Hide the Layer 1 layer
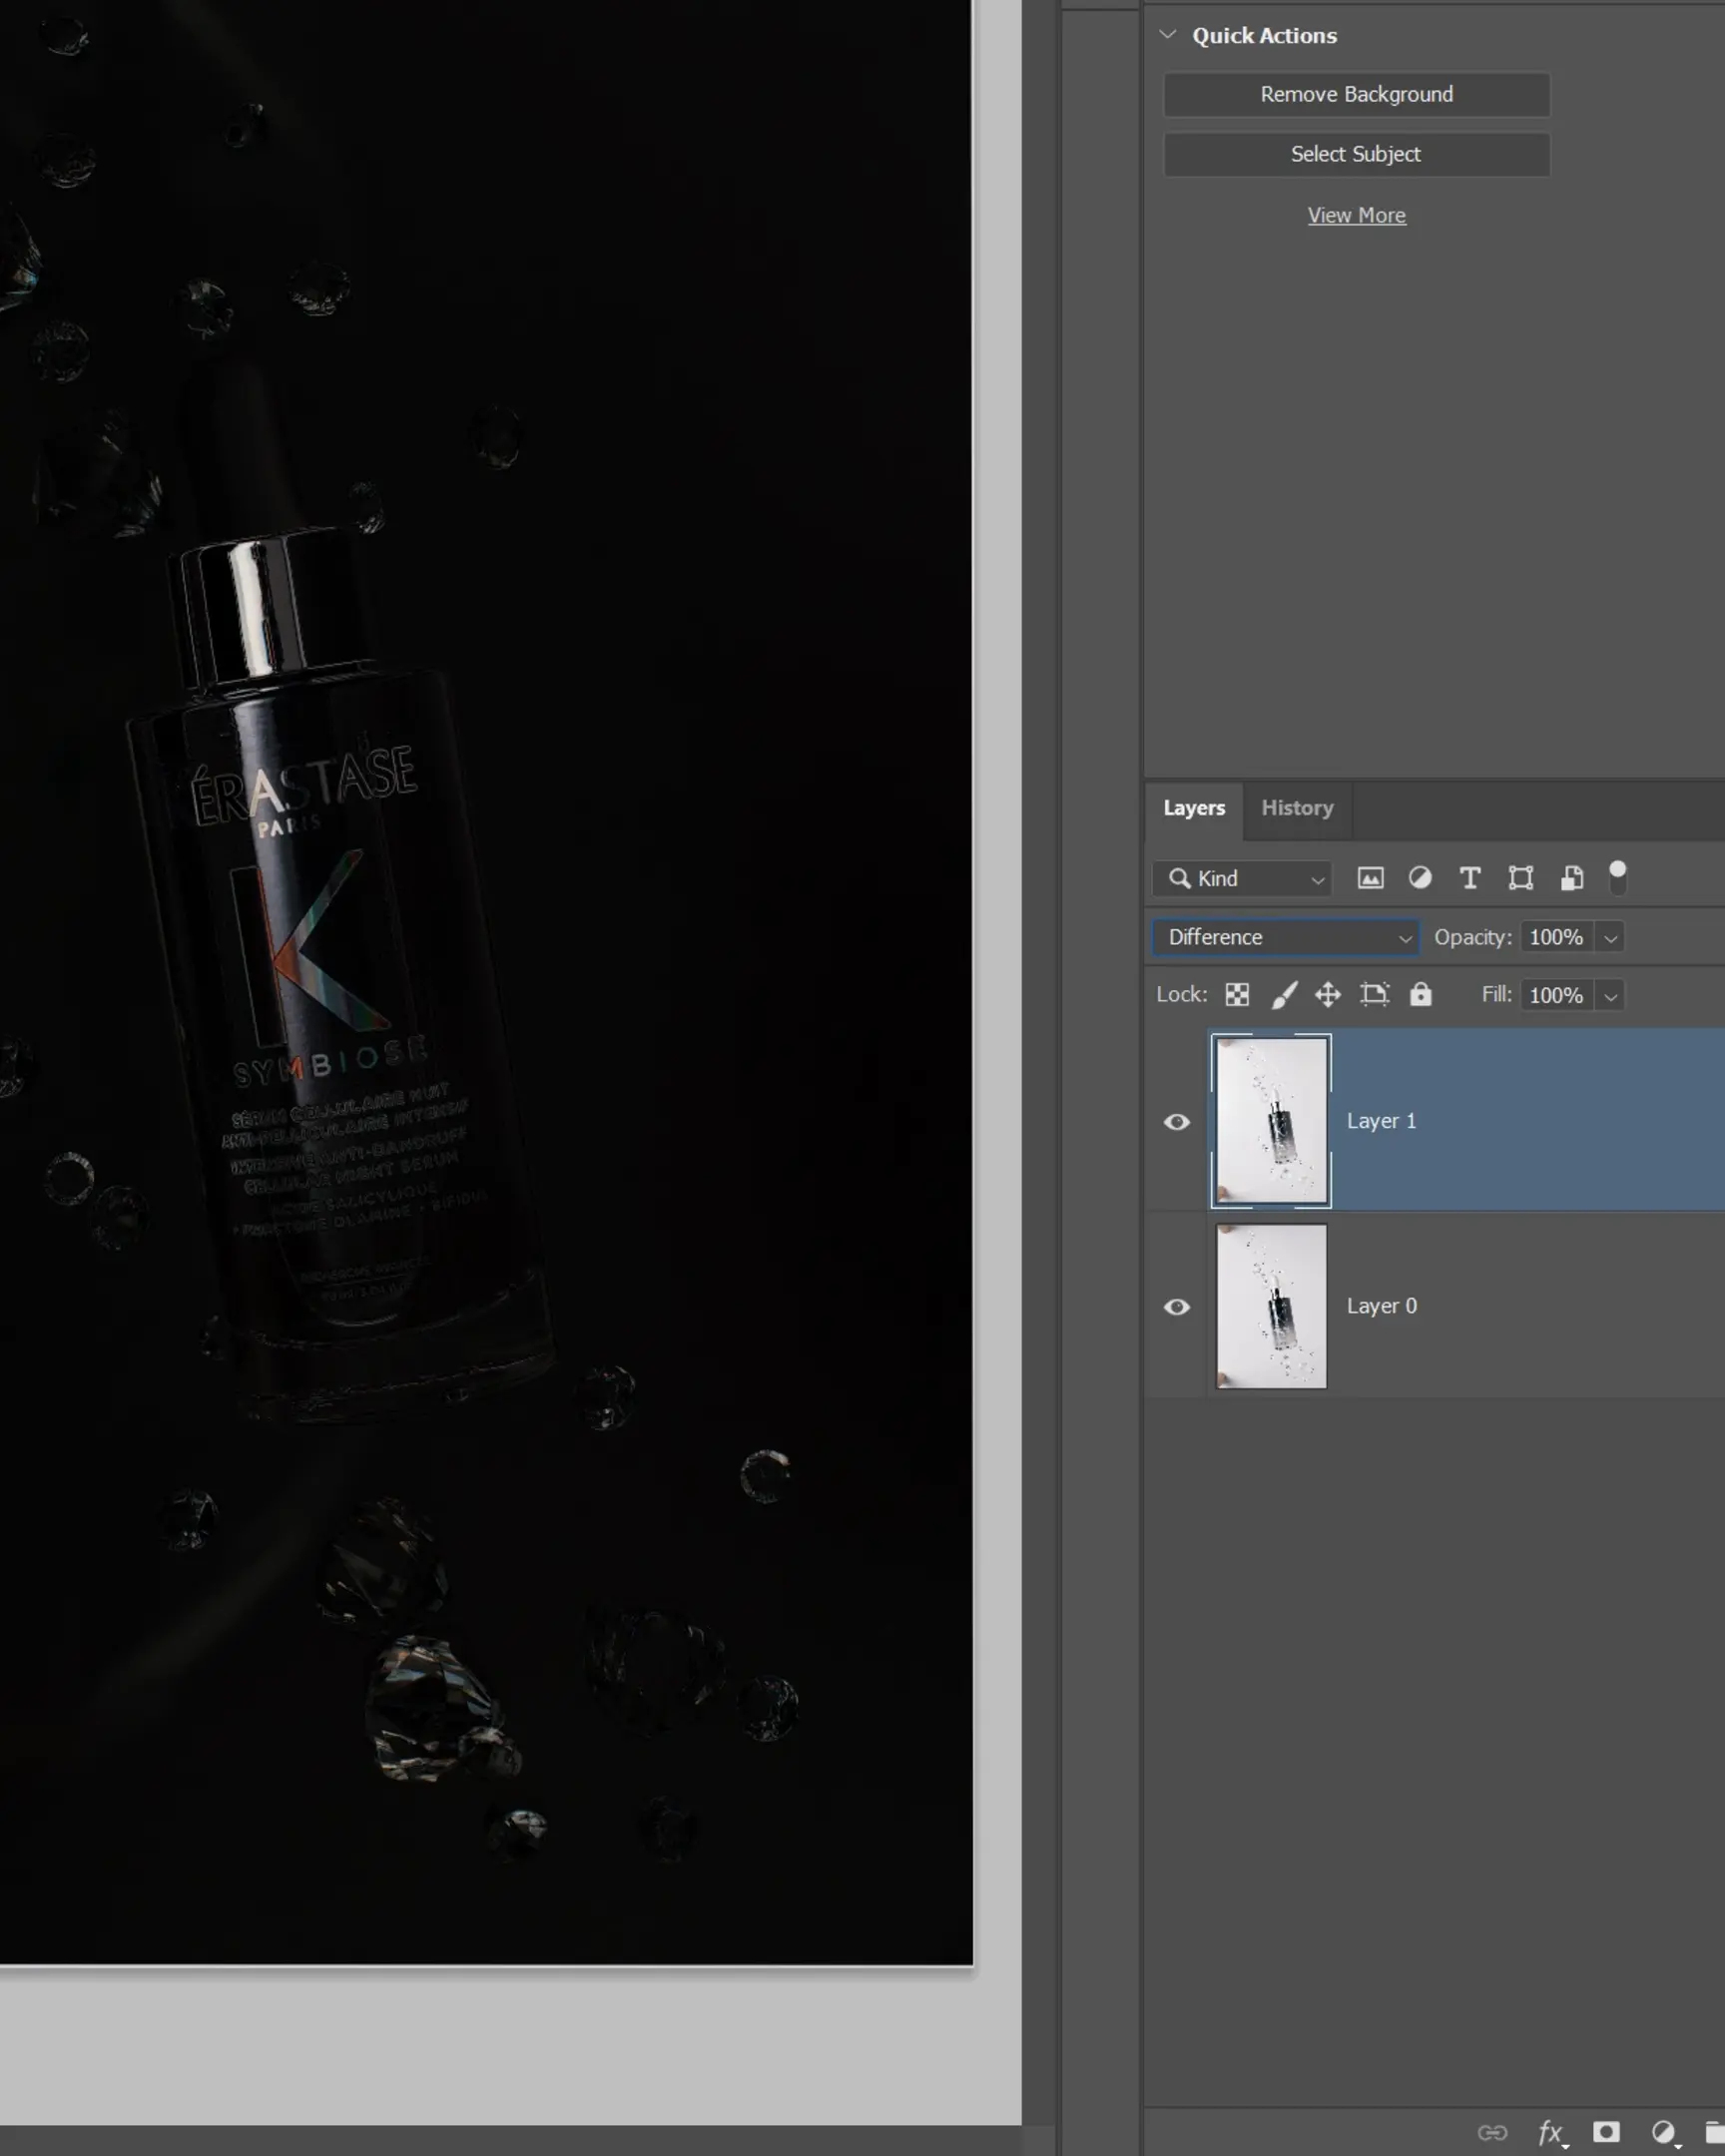1725x2156 pixels. [1177, 1121]
